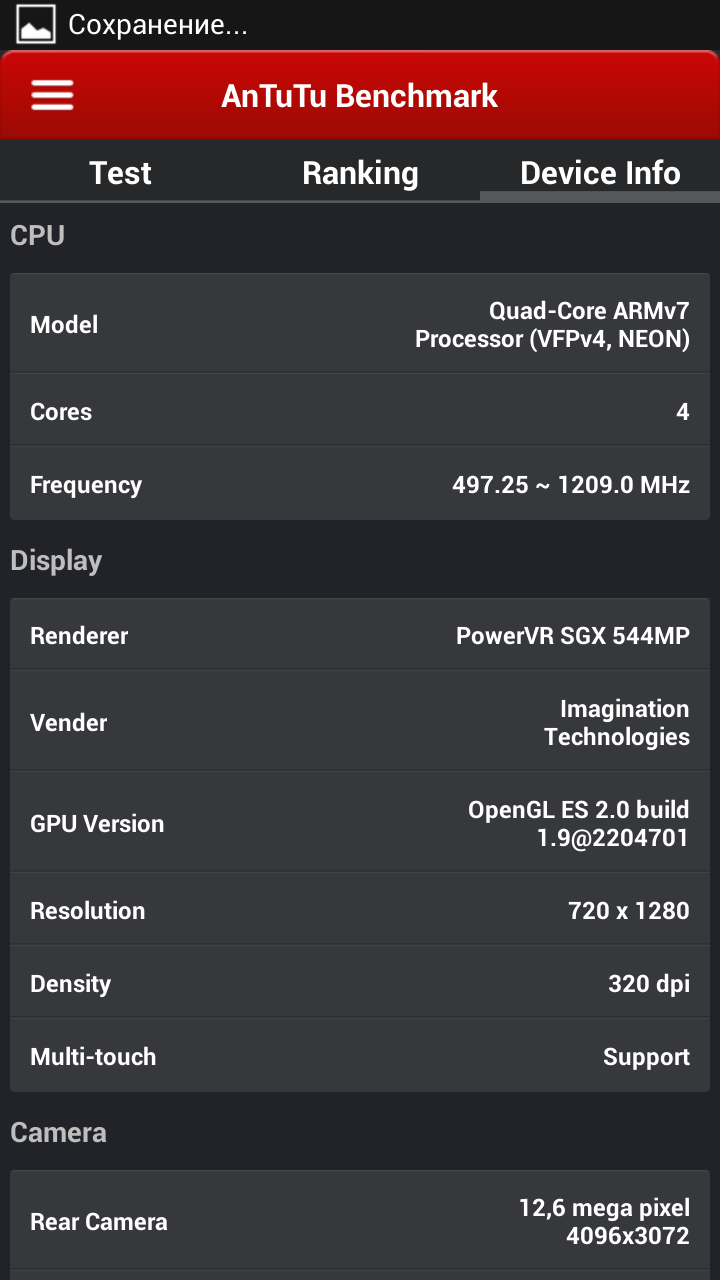Select the Frequency row
Image resolution: width=720 pixels, height=1280 pixels.
click(x=360, y=484)
